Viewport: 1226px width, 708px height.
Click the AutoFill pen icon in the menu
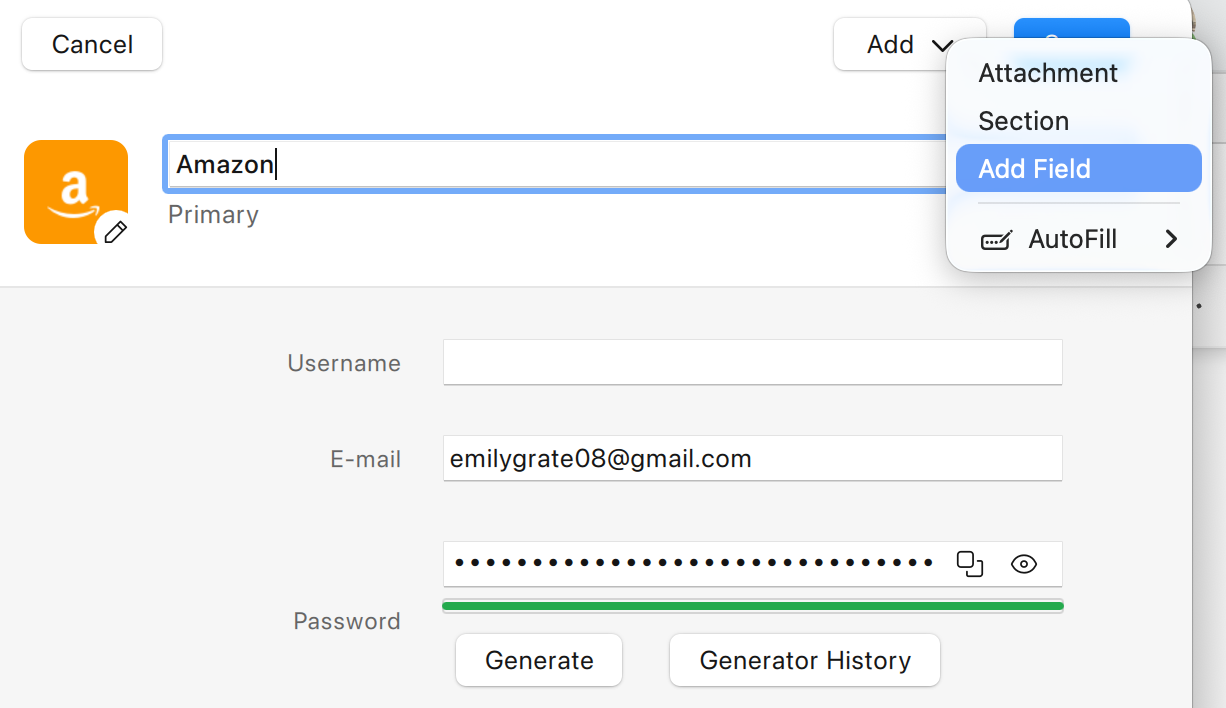click(x=996, y=240)
